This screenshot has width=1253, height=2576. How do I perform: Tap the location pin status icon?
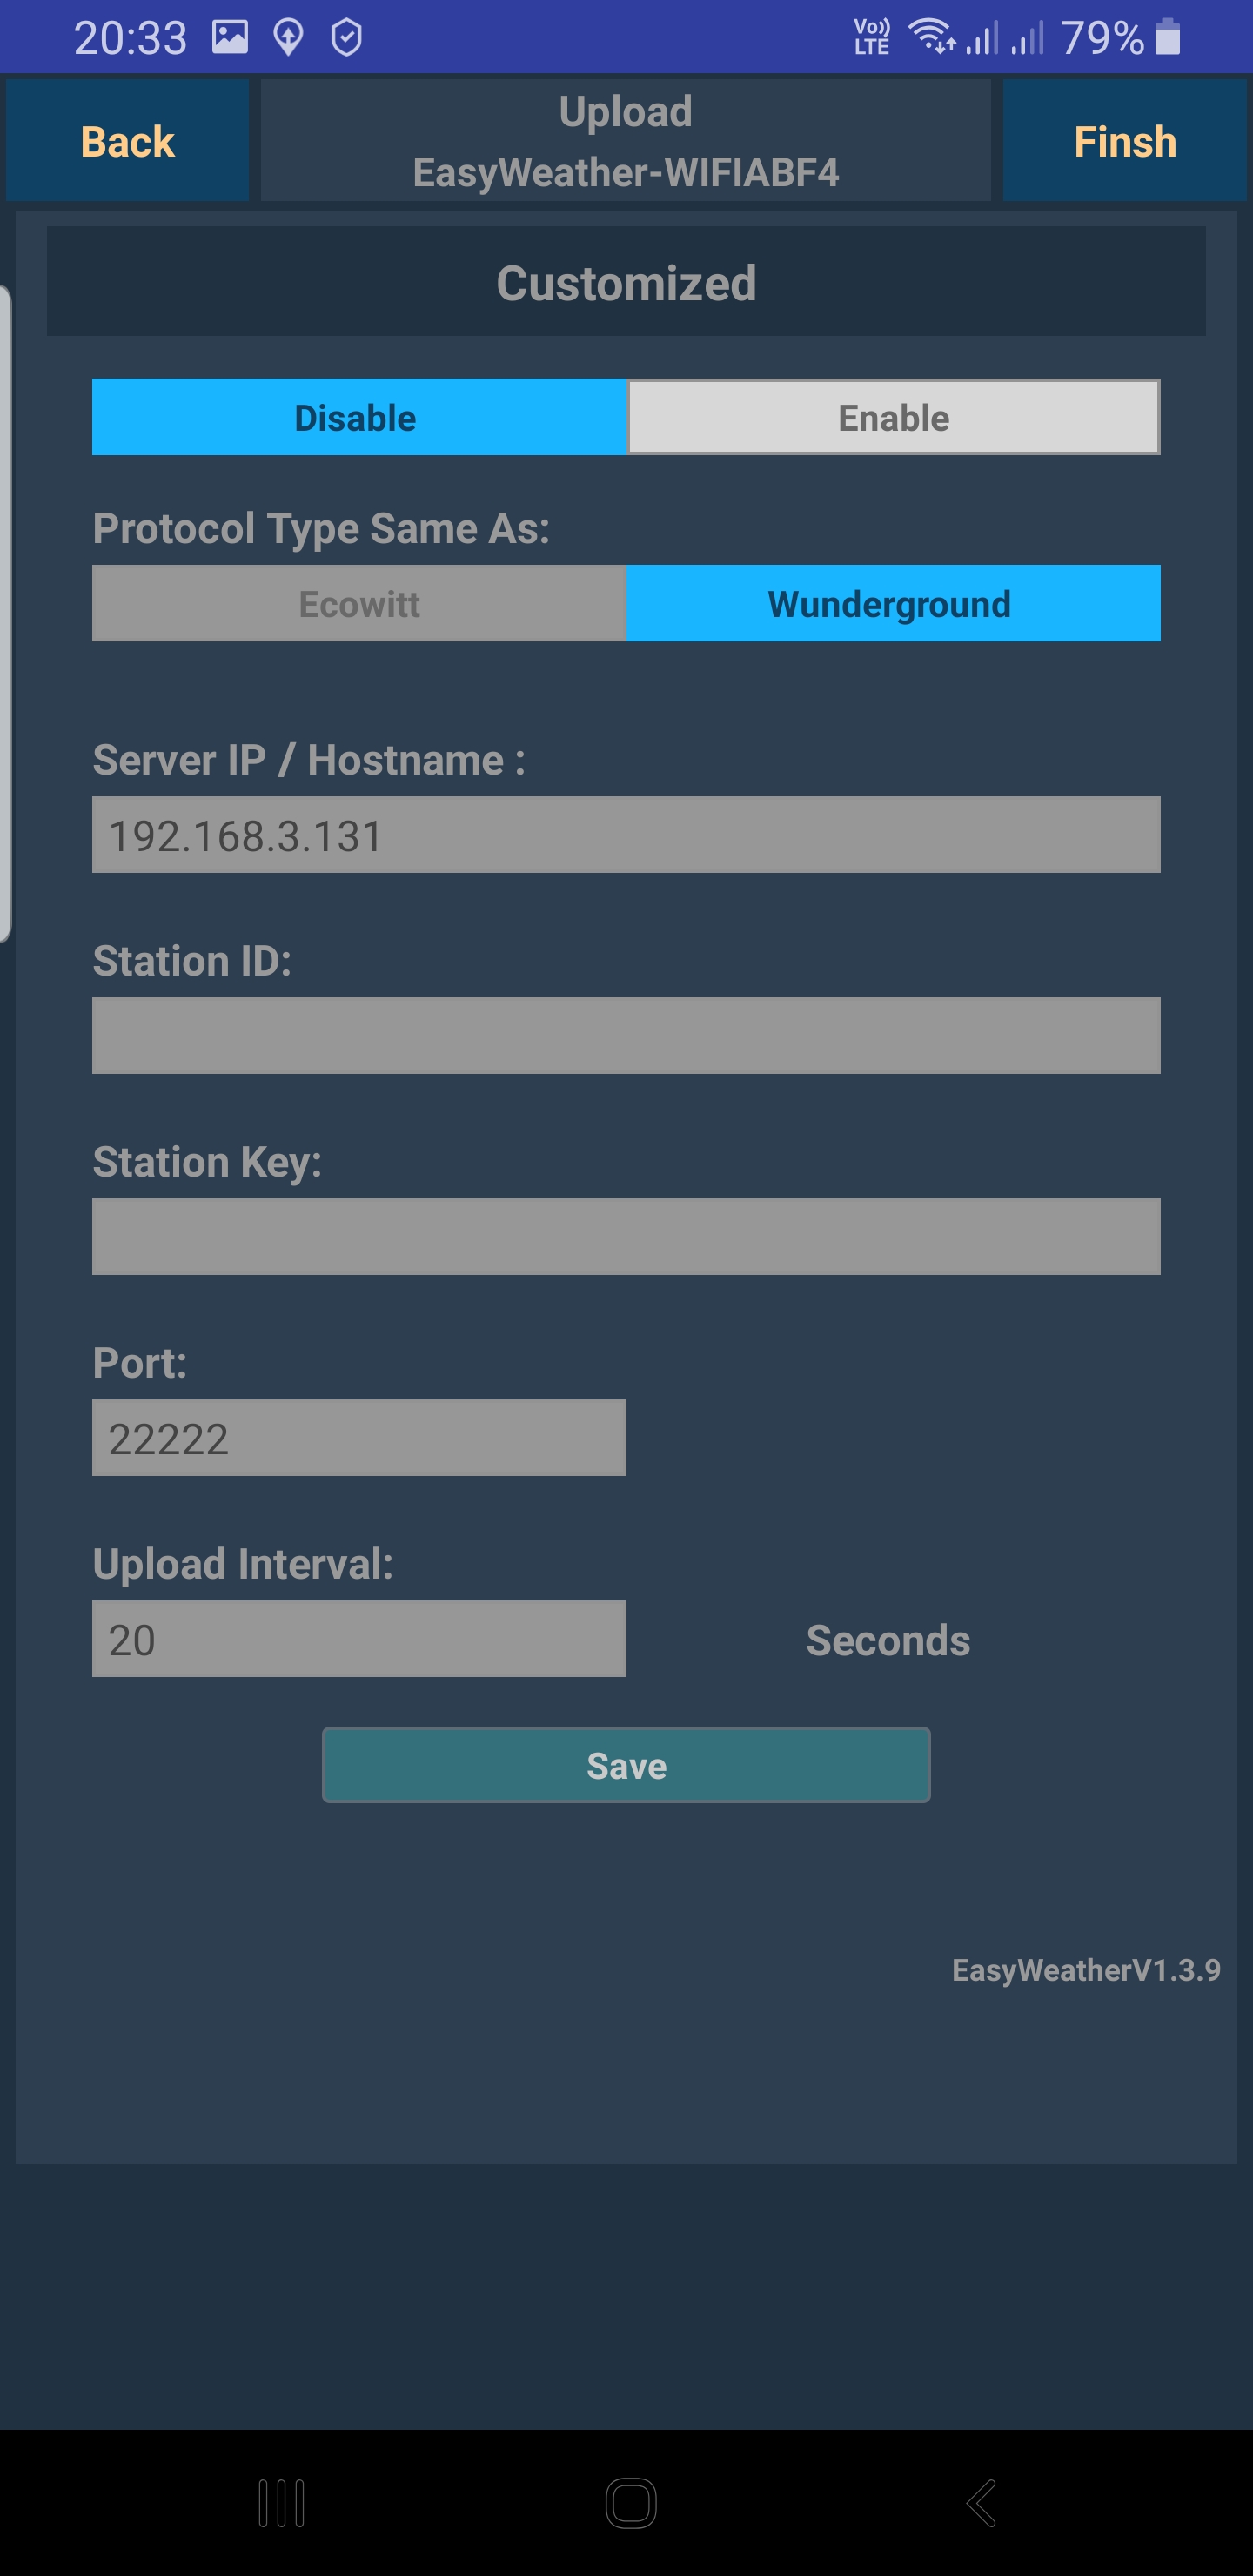click(288, 38)
